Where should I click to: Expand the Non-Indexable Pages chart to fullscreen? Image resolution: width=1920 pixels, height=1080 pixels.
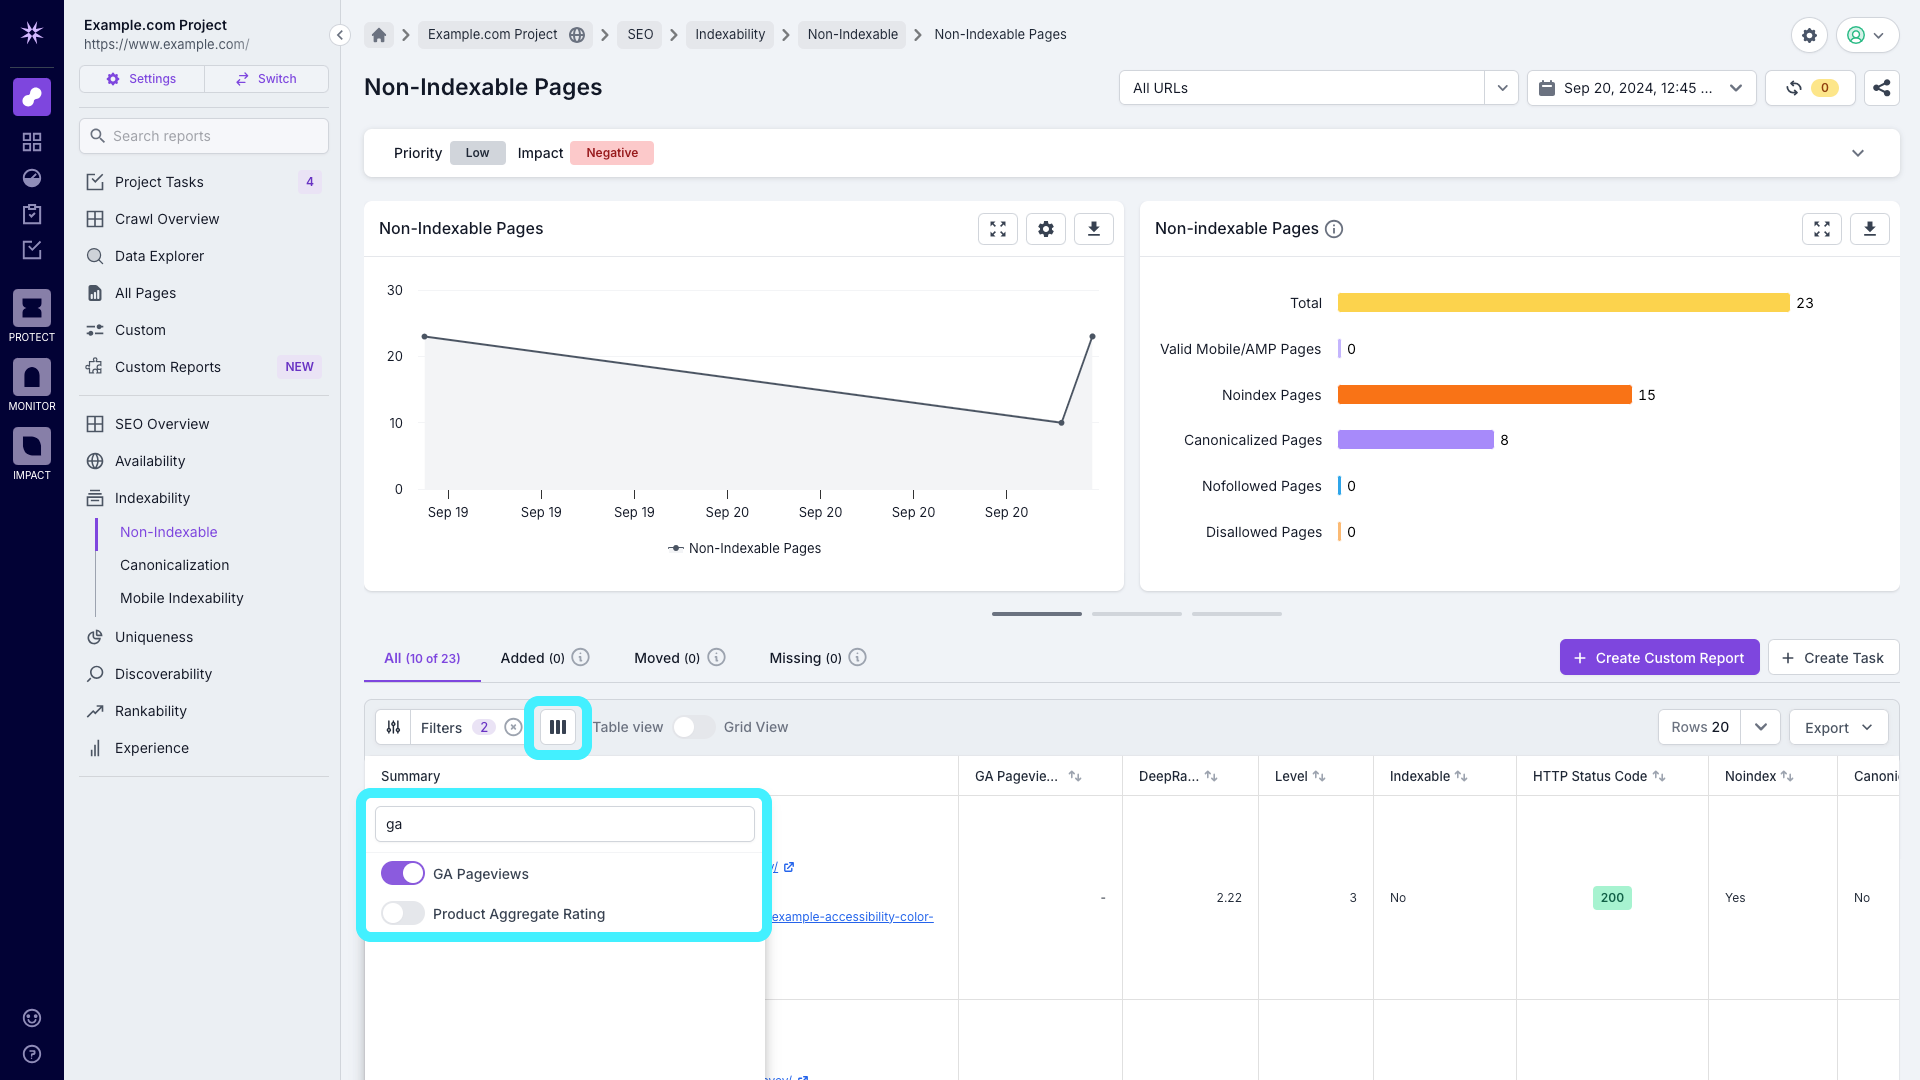click(997, 228)
